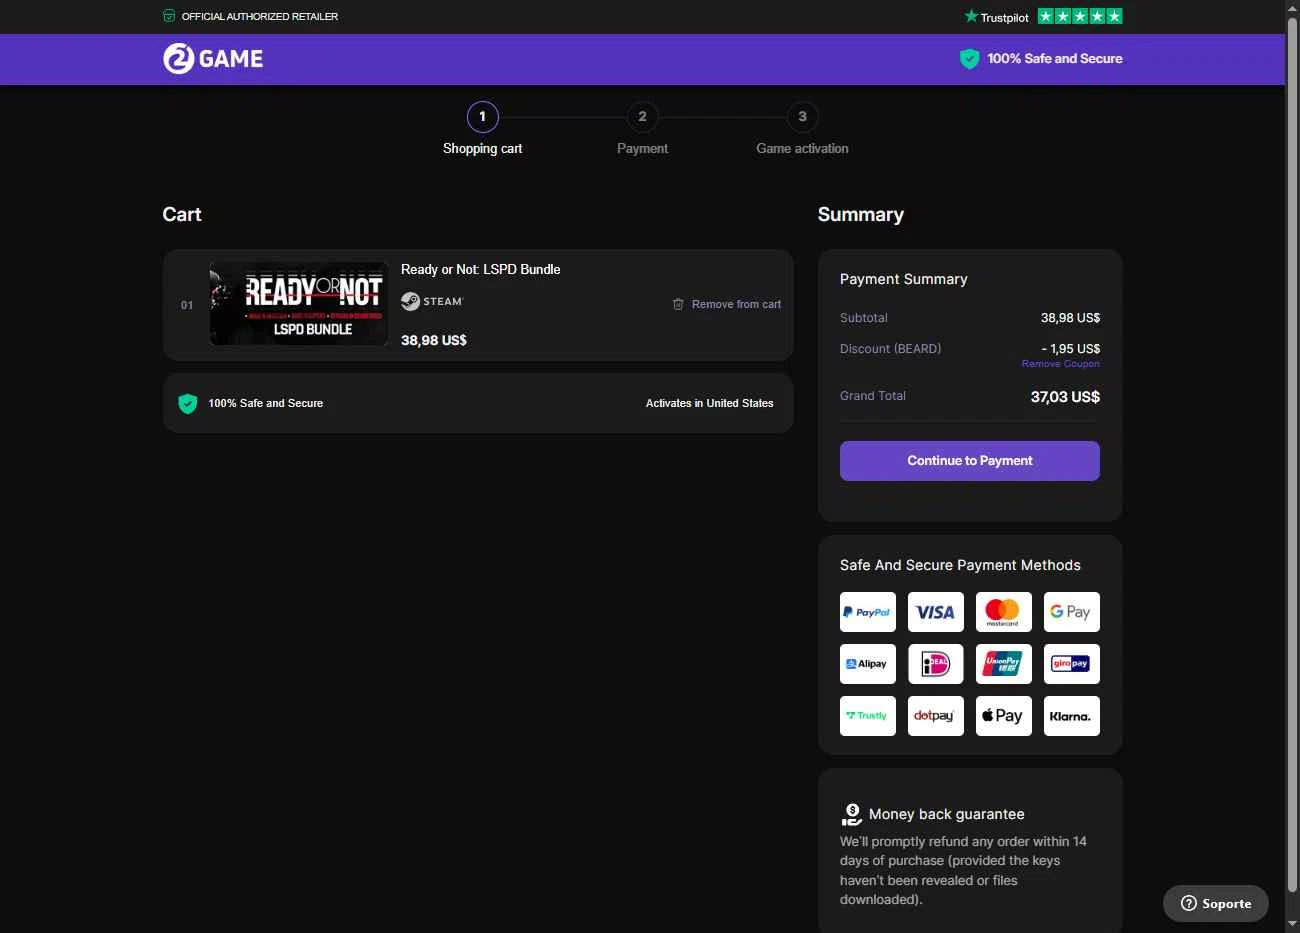The height and width of the screenshot is (933, 1300).
Task: Go to step 3 Game activation
Action: (x=802, y=130)
